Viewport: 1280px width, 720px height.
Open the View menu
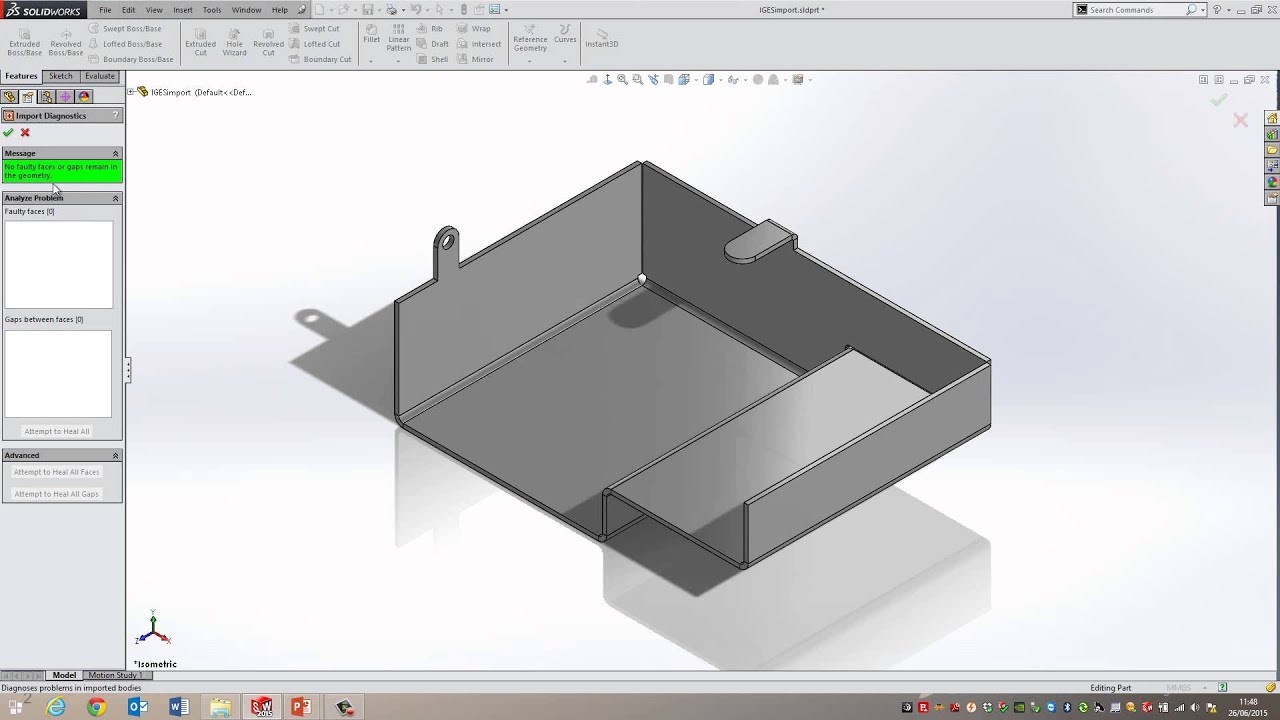point(154,10)
